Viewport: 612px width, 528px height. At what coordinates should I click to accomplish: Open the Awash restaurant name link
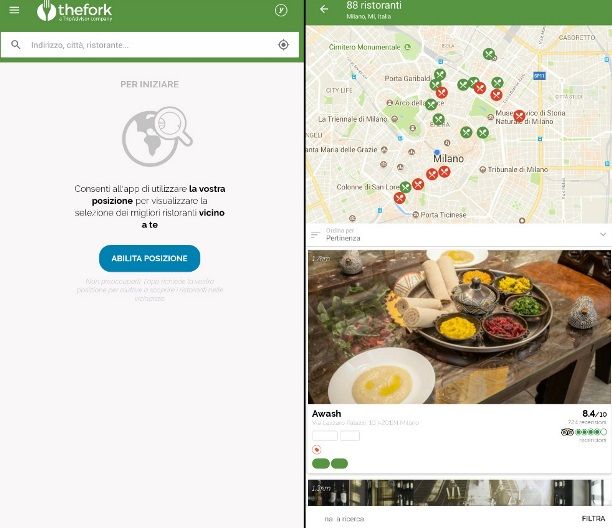point(327,413)
